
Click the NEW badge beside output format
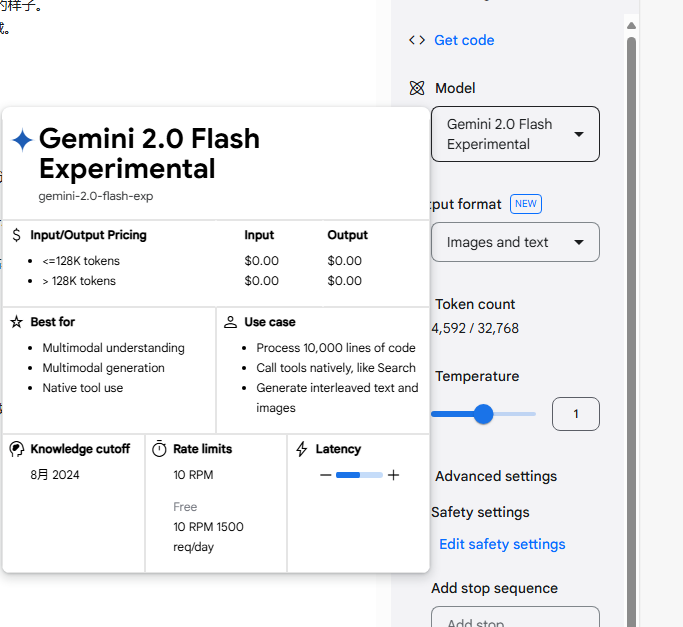526,204
